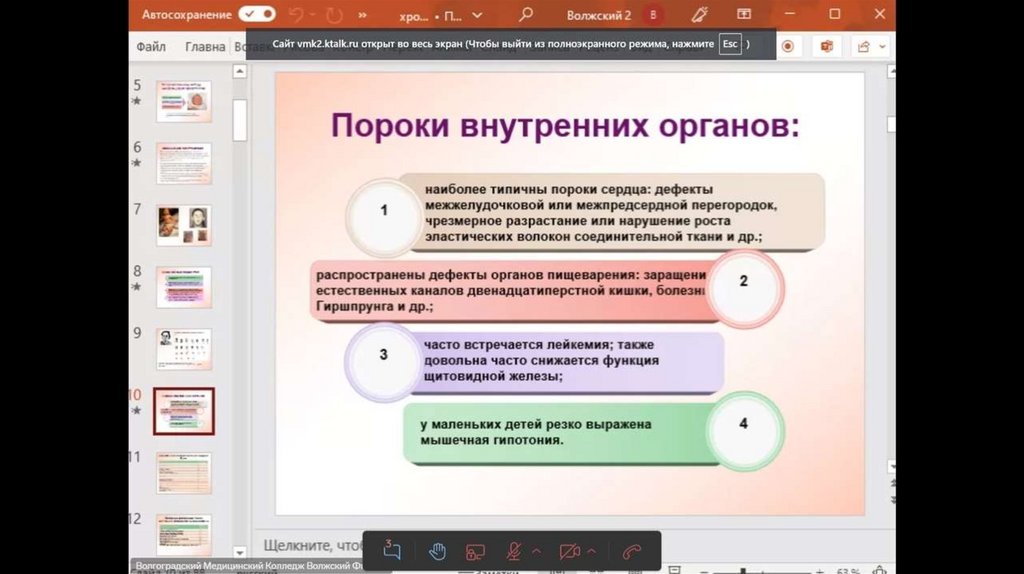Toggle the Автосохранение switch
This screenshot has width=1024, height=574.
[257, 15]
